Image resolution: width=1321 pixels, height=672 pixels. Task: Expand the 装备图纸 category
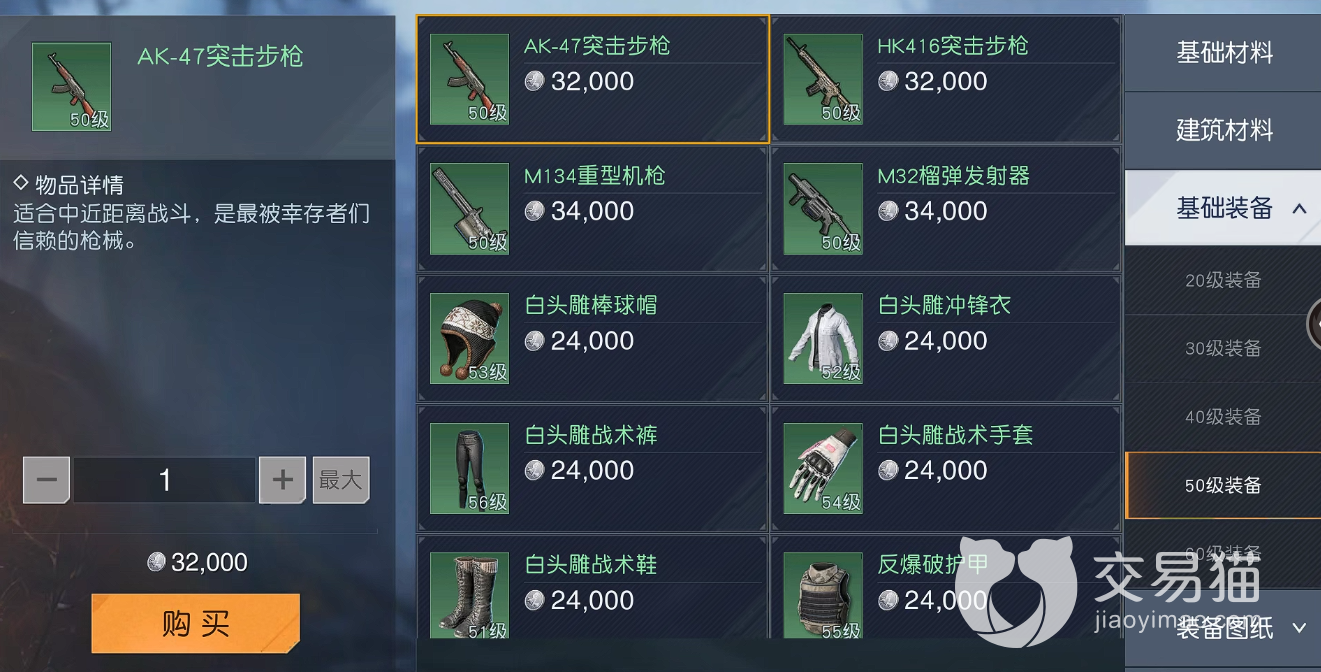1300,628
